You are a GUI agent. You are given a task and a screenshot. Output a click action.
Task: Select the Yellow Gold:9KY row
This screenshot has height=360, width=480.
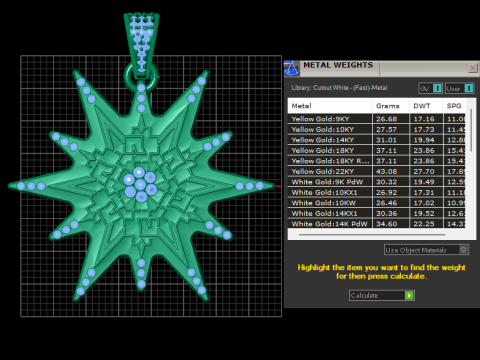[x=377, y=119]
